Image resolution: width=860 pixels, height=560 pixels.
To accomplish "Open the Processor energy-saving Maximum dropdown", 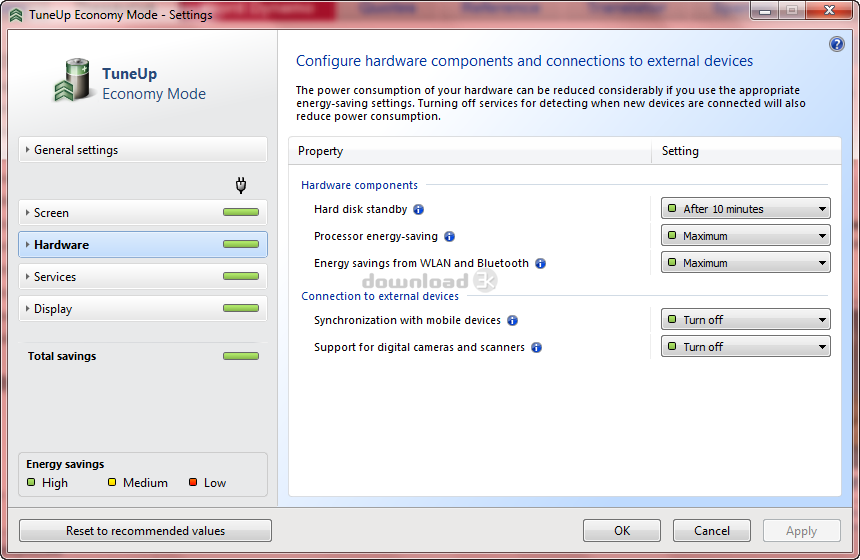I will [x=745, y=236].
